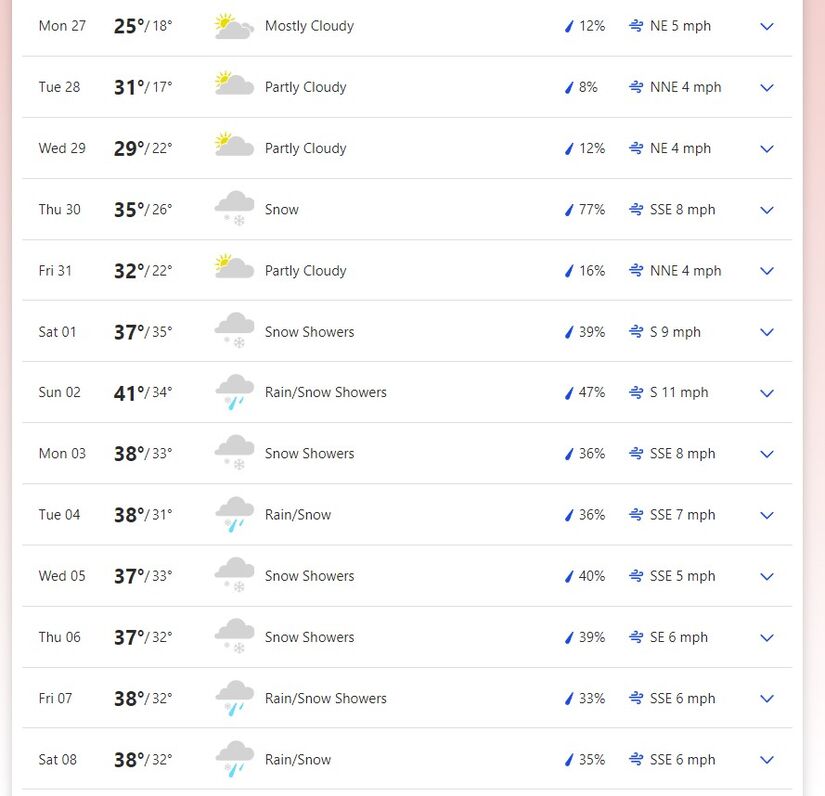Open the Sat 01 forecast chevron
This screenshot has width=825, height=796.
click(767, 332)
